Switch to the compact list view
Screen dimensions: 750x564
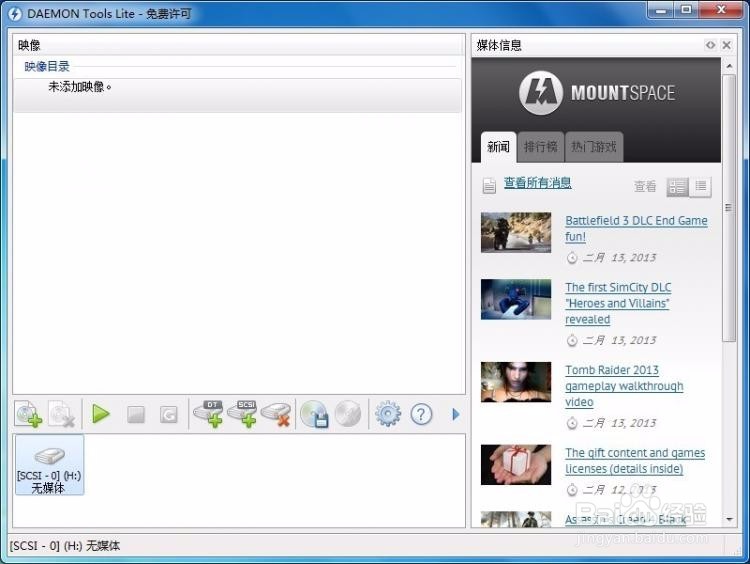tap(700, 187)
